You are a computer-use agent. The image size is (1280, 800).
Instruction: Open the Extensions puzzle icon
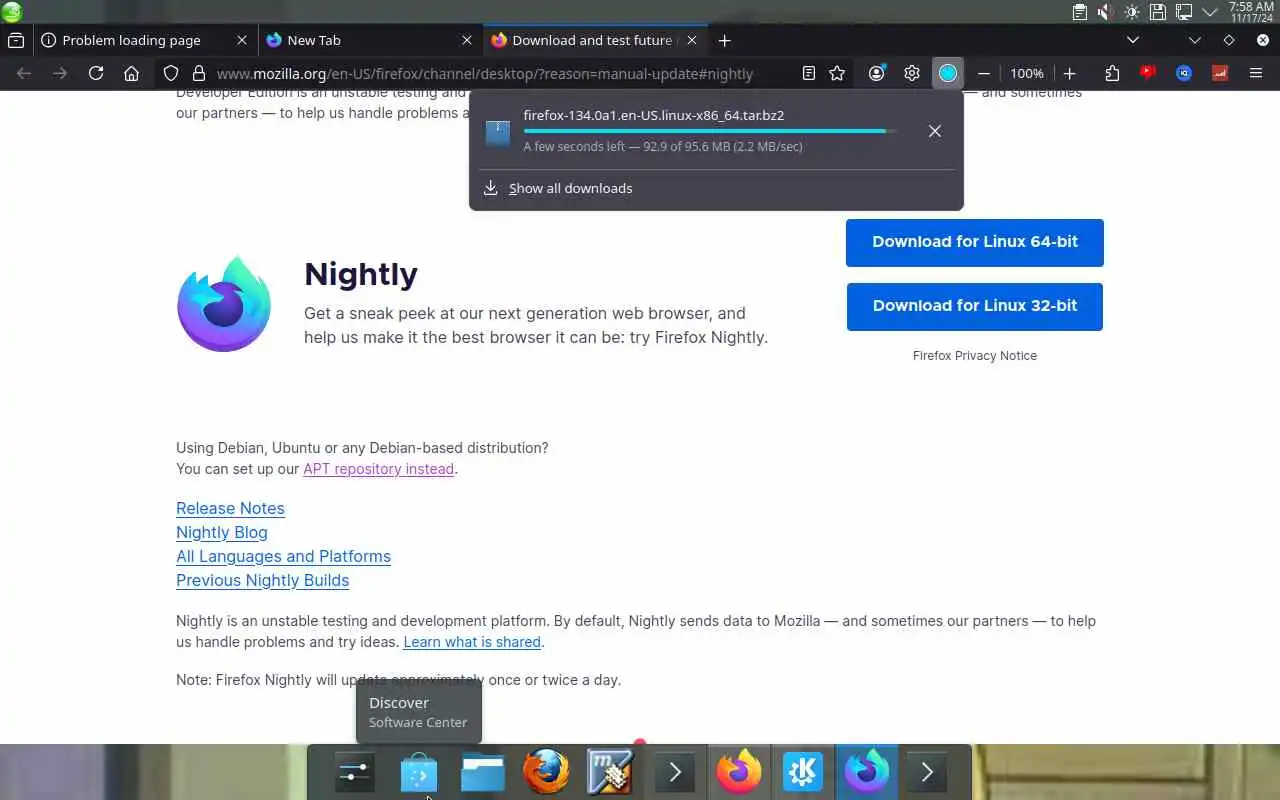coord(1112,73)
